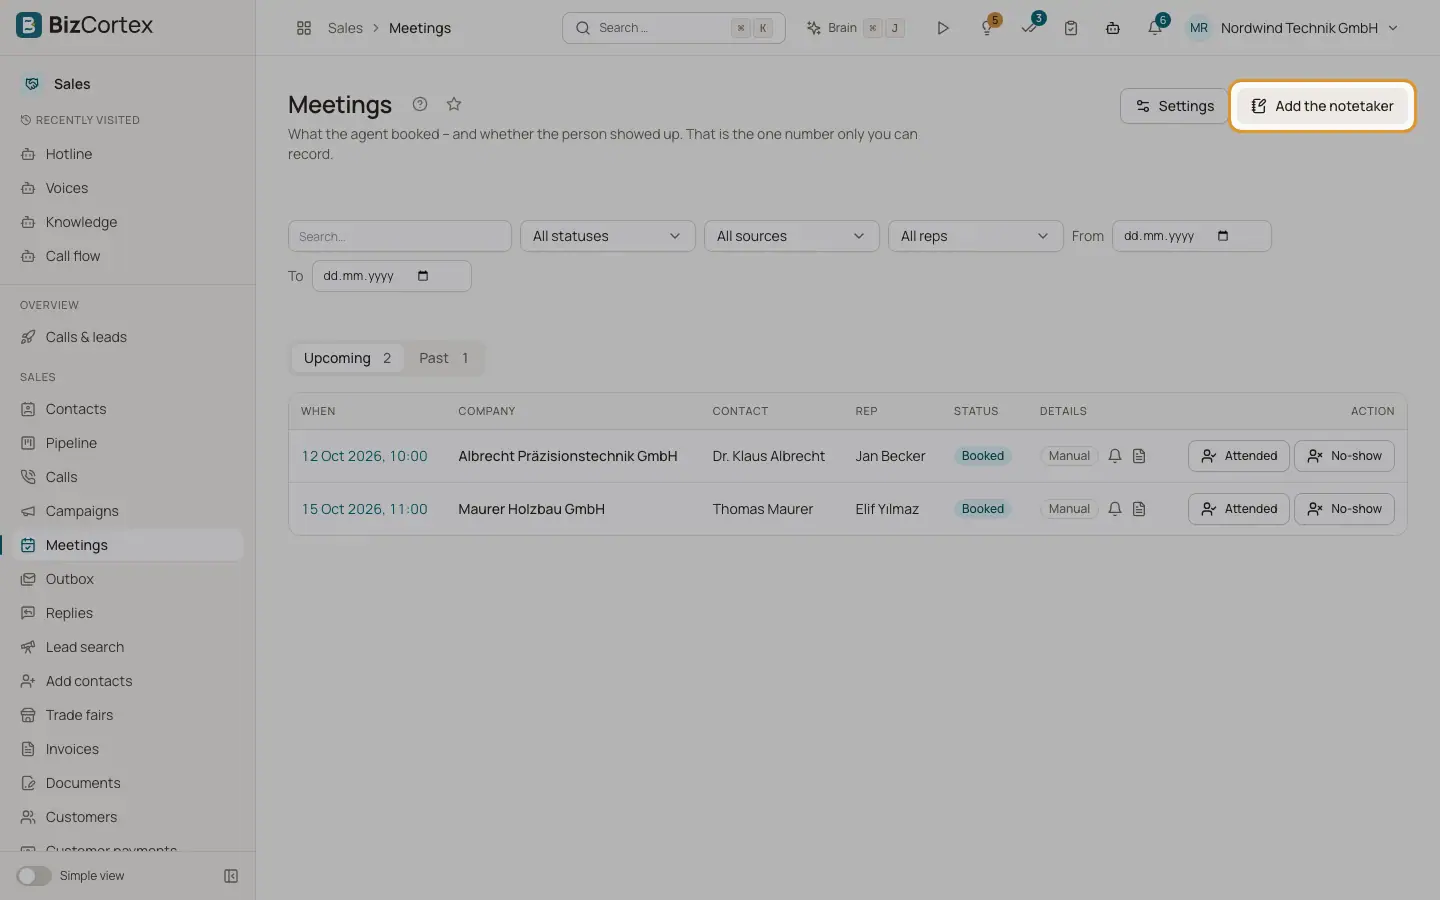The image size is (1440, 900).
Task: Click reminder bell in Maurer Holzbau row
Action: pos(1115,509)
